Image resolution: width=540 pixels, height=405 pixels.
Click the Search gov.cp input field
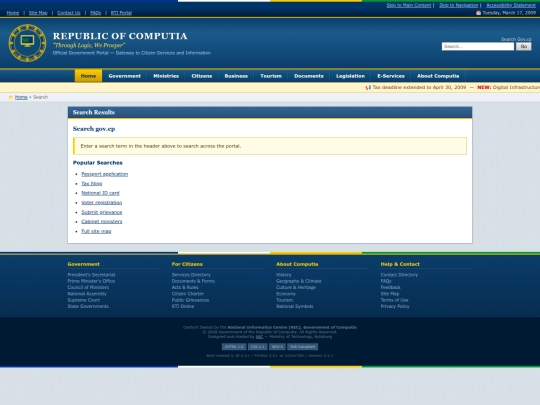pos(478,46)
